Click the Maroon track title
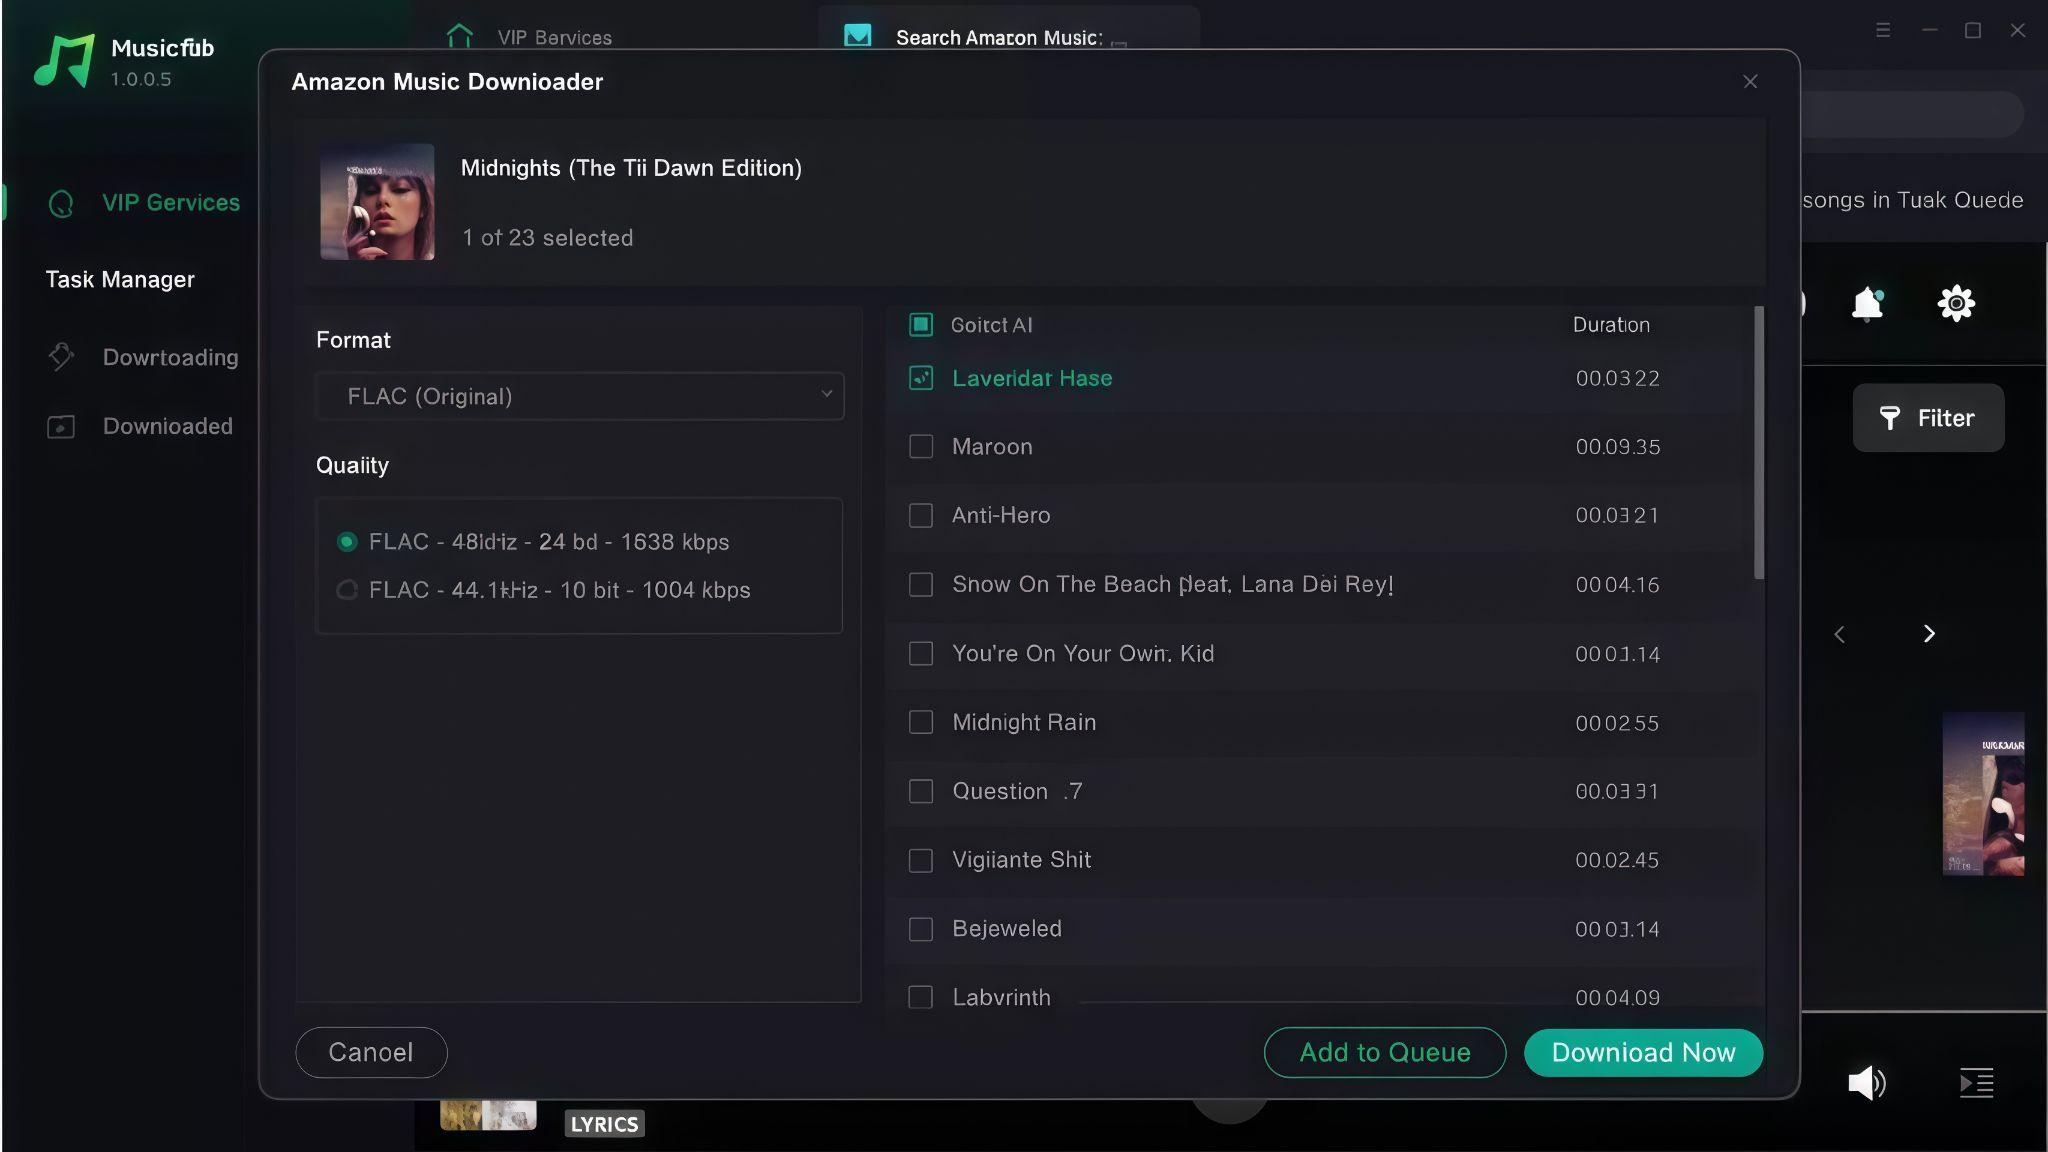The height and width of the screenshot is (1152, 2048). point(992,446)
